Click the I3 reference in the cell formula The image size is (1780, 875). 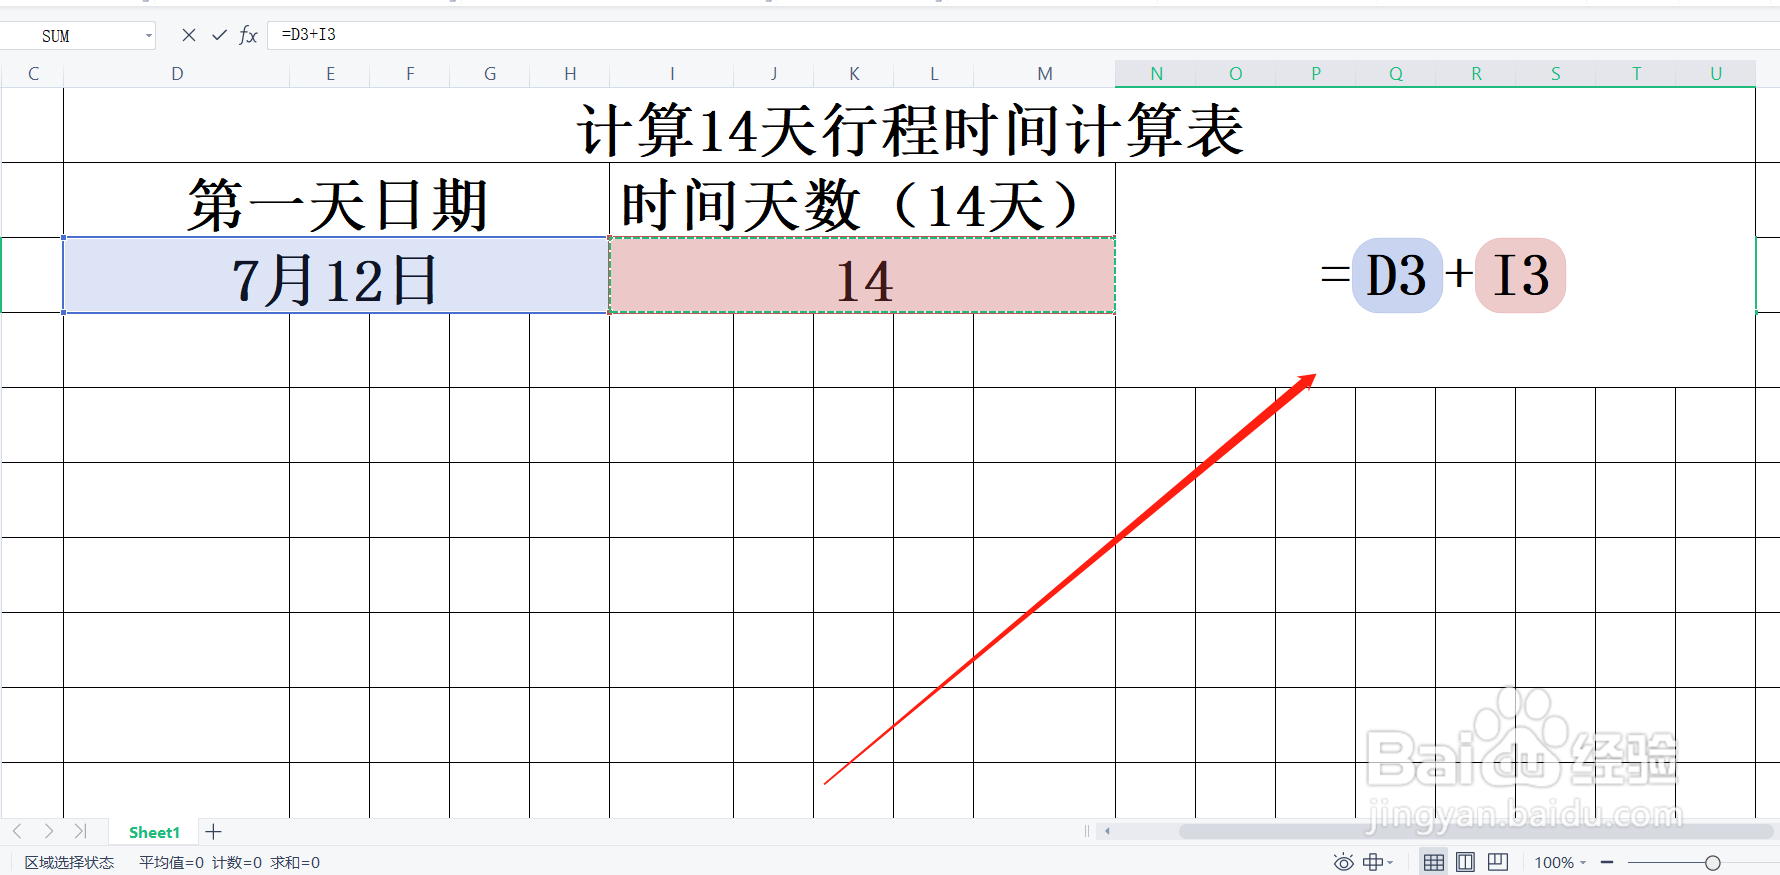(1520, 276)
